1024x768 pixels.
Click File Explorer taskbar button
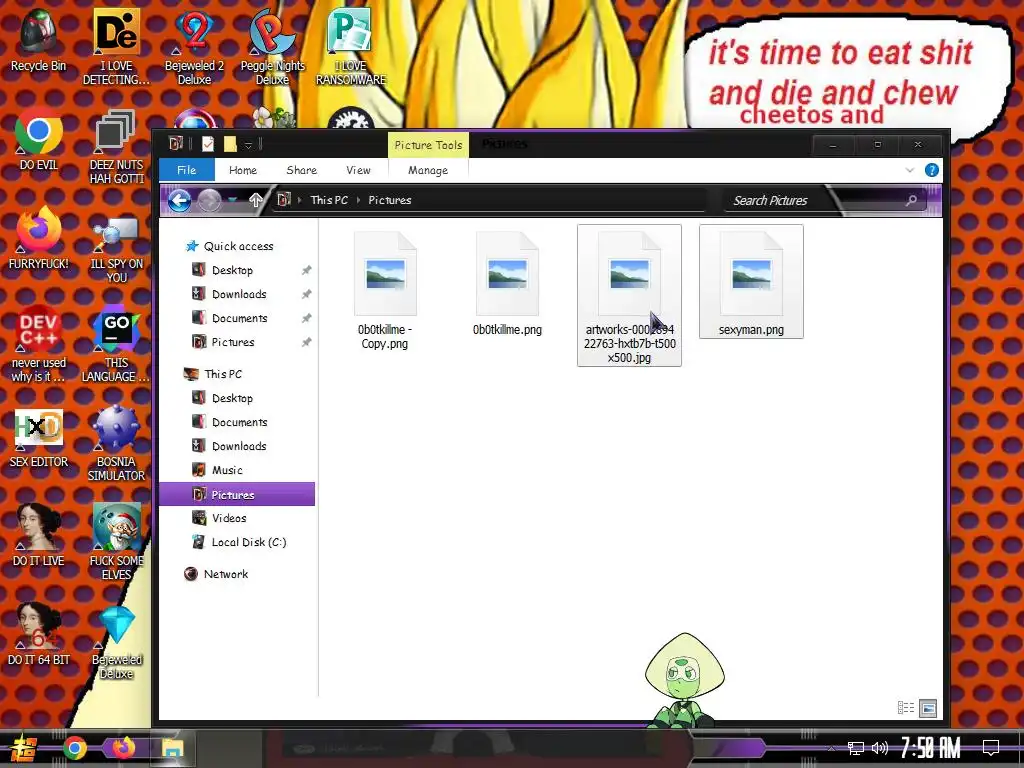pos(172,748)
